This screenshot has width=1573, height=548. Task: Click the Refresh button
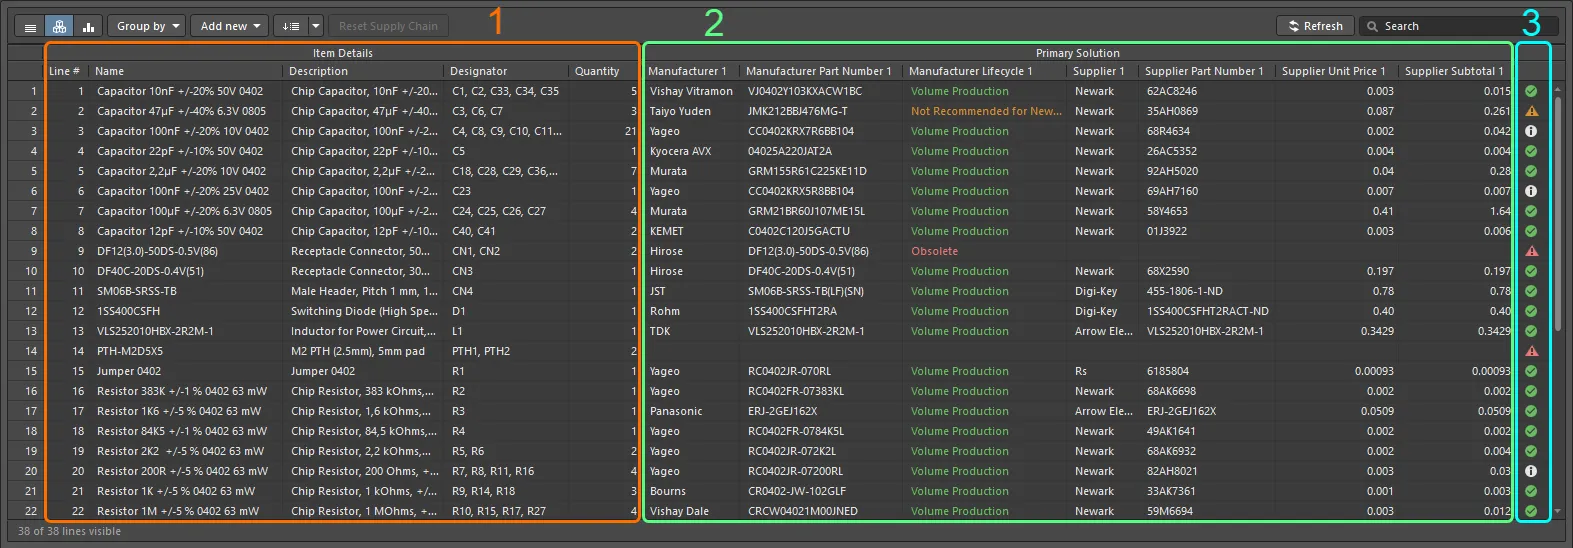click(x=1315, y=26)
